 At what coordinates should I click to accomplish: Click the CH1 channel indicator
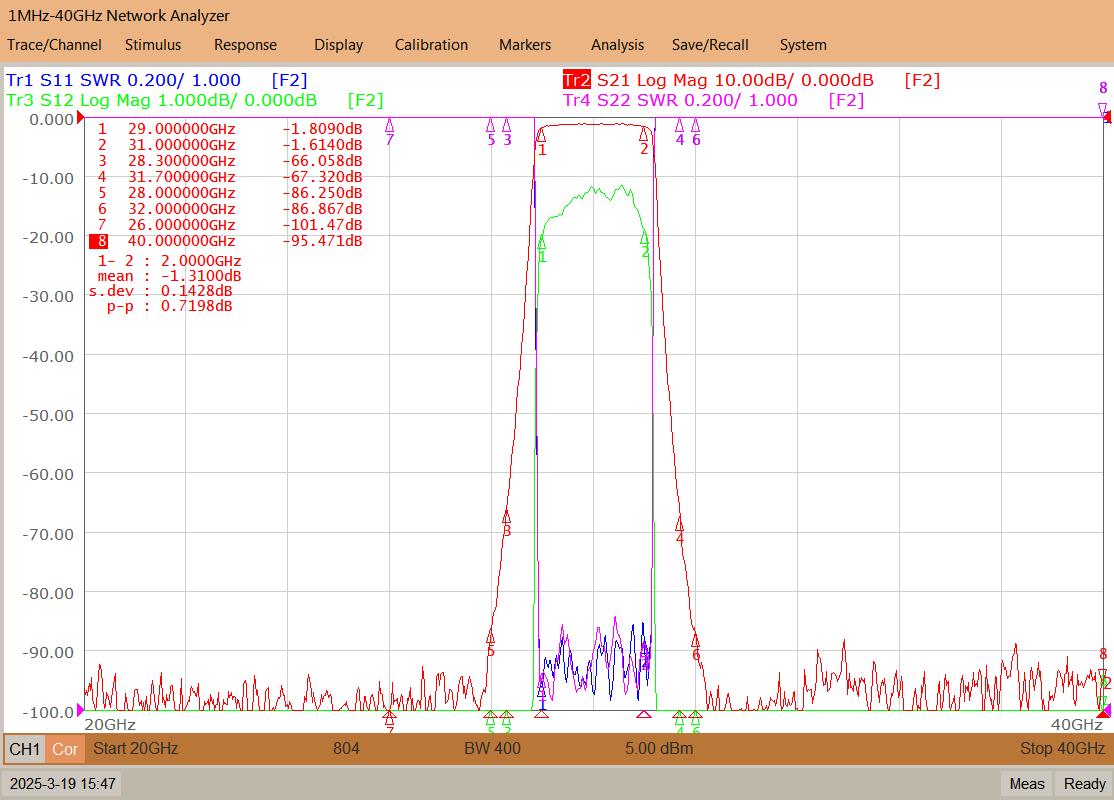[x=25, y=749]
